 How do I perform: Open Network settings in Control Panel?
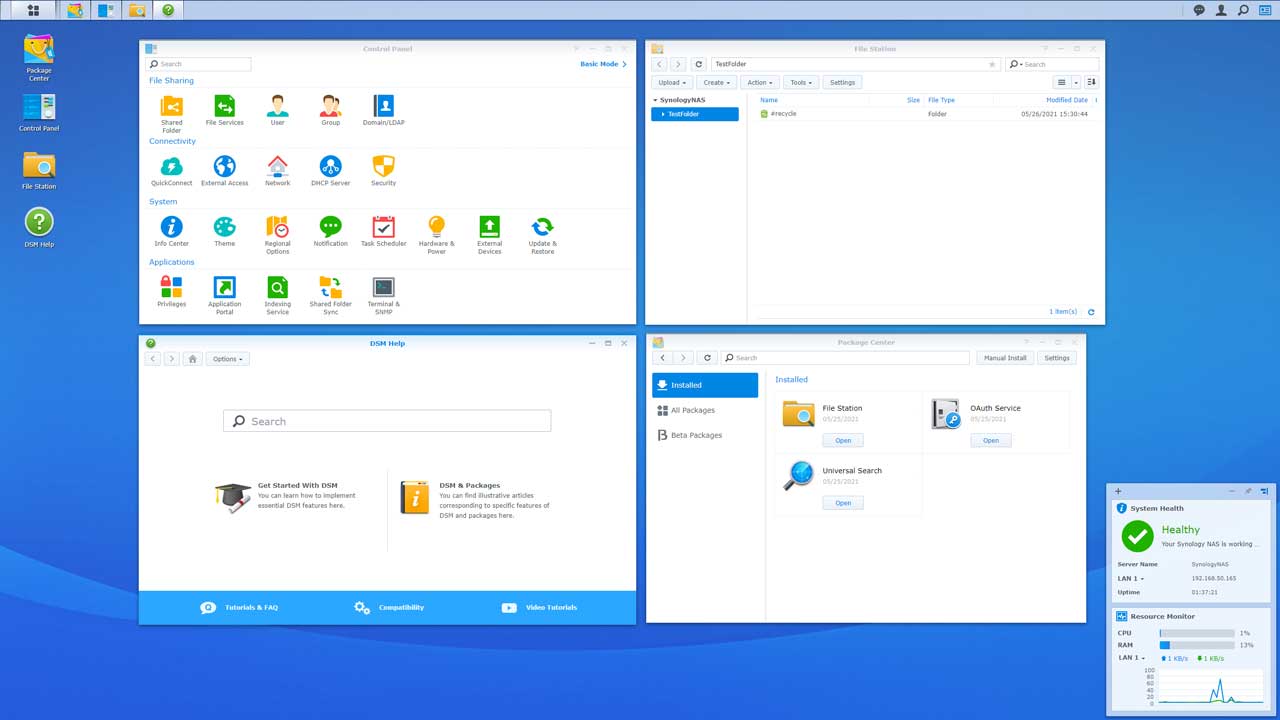point(278,171)
